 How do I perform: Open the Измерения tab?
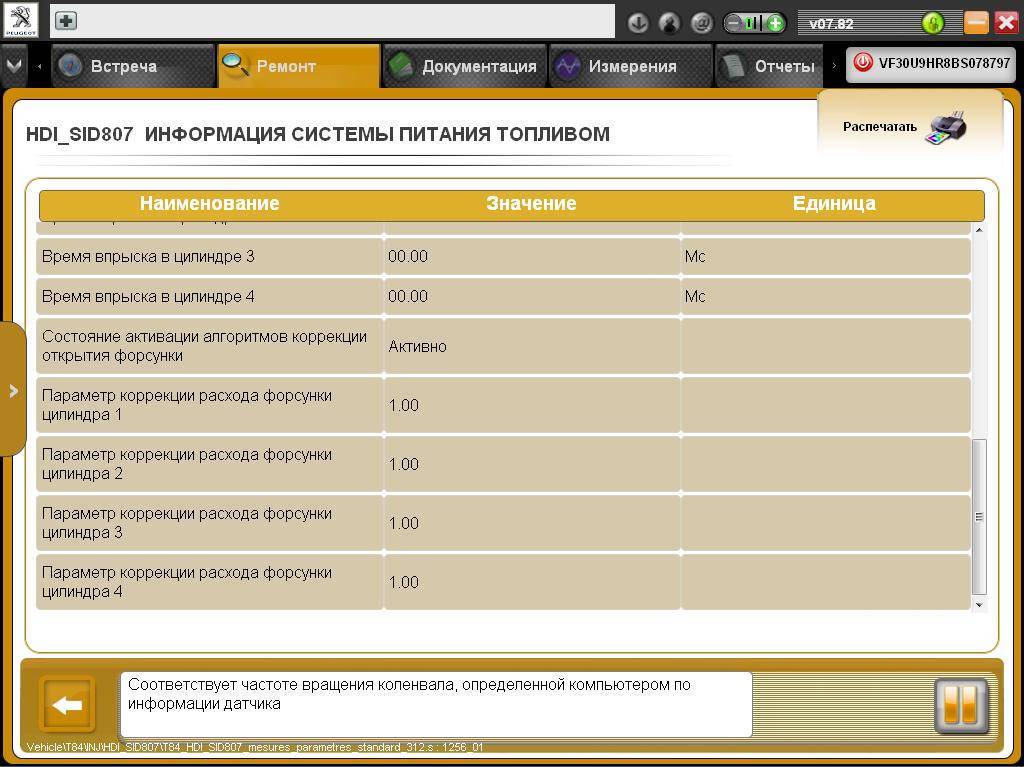(x=631, y=66)
